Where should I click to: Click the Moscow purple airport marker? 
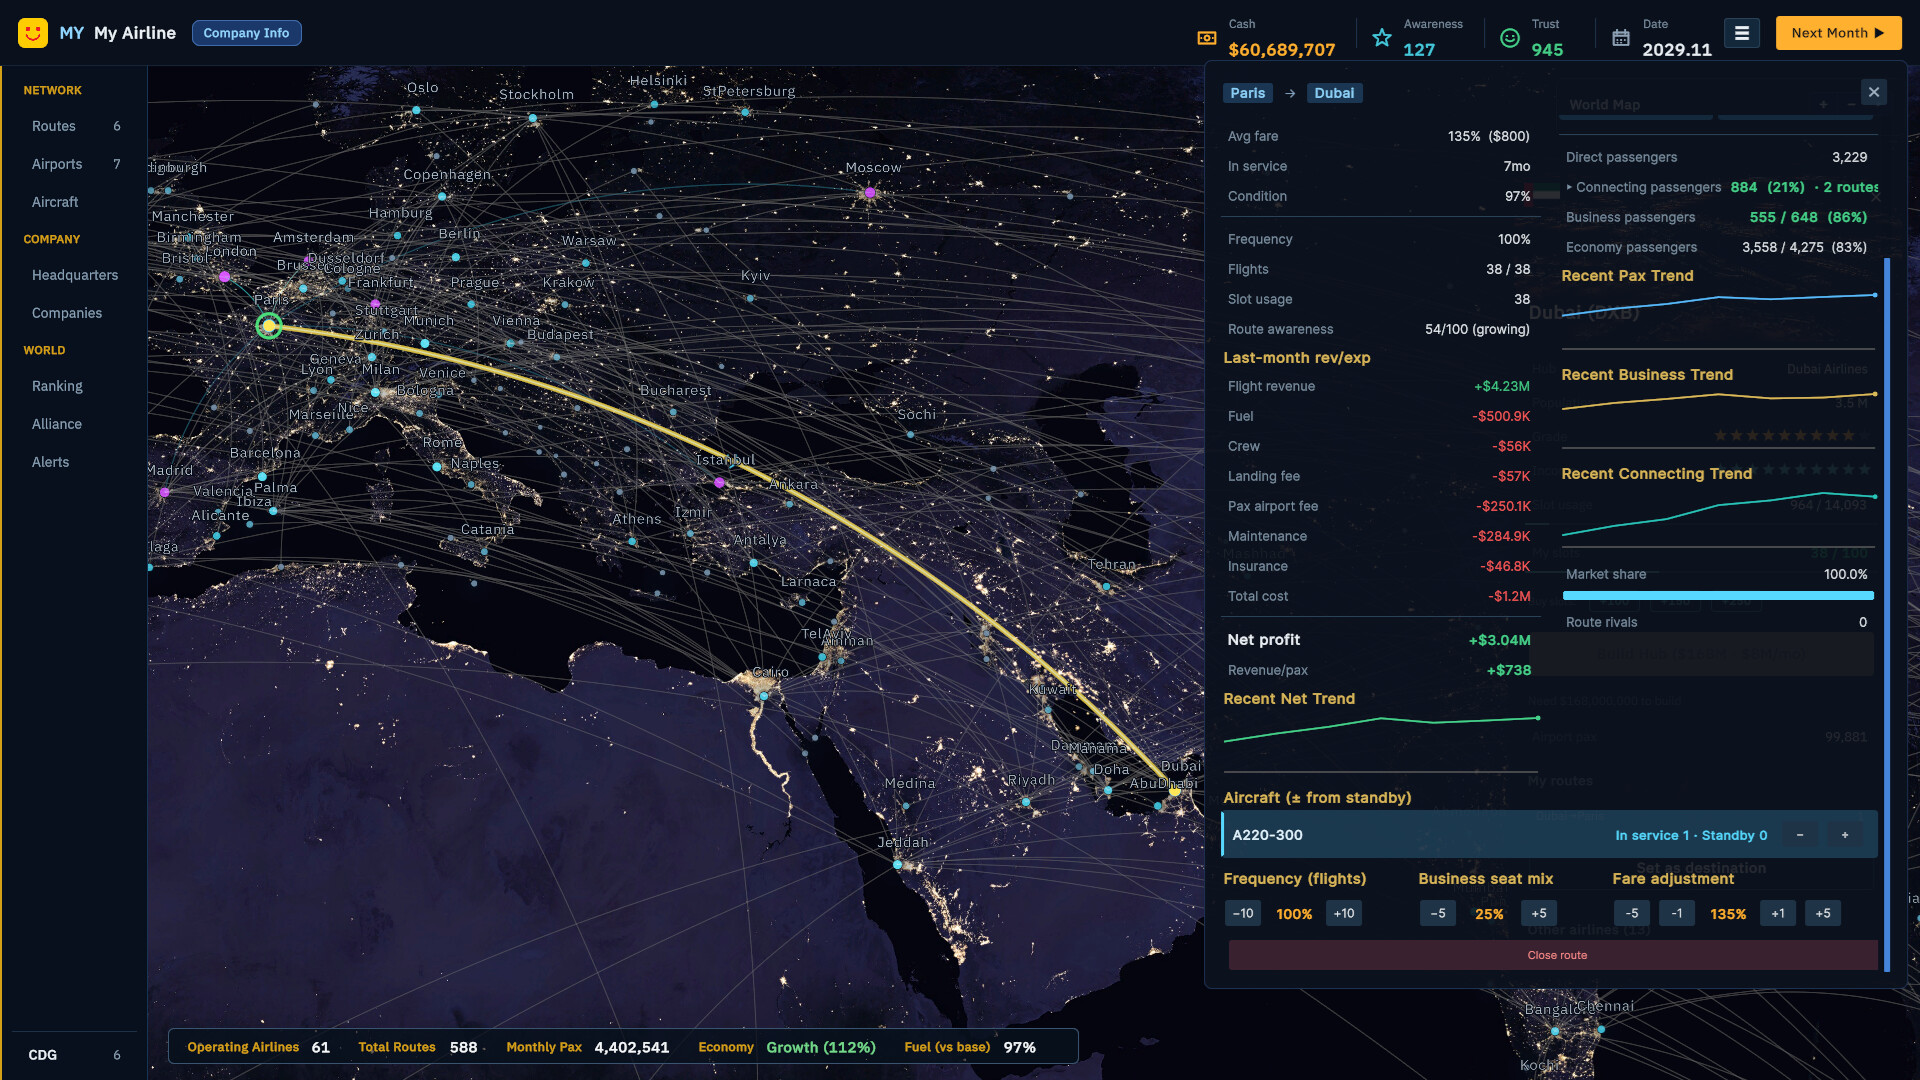[x=870, y=193]
